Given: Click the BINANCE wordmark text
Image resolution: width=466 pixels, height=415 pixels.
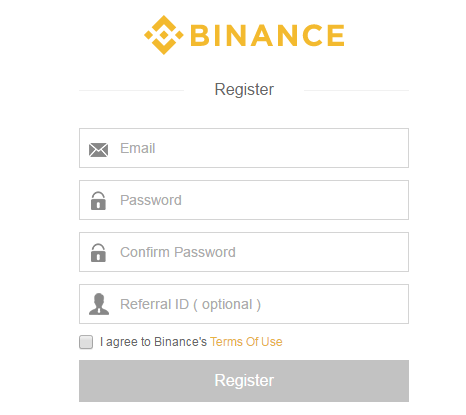Looking at the screenshot, I should click(267, 35).
